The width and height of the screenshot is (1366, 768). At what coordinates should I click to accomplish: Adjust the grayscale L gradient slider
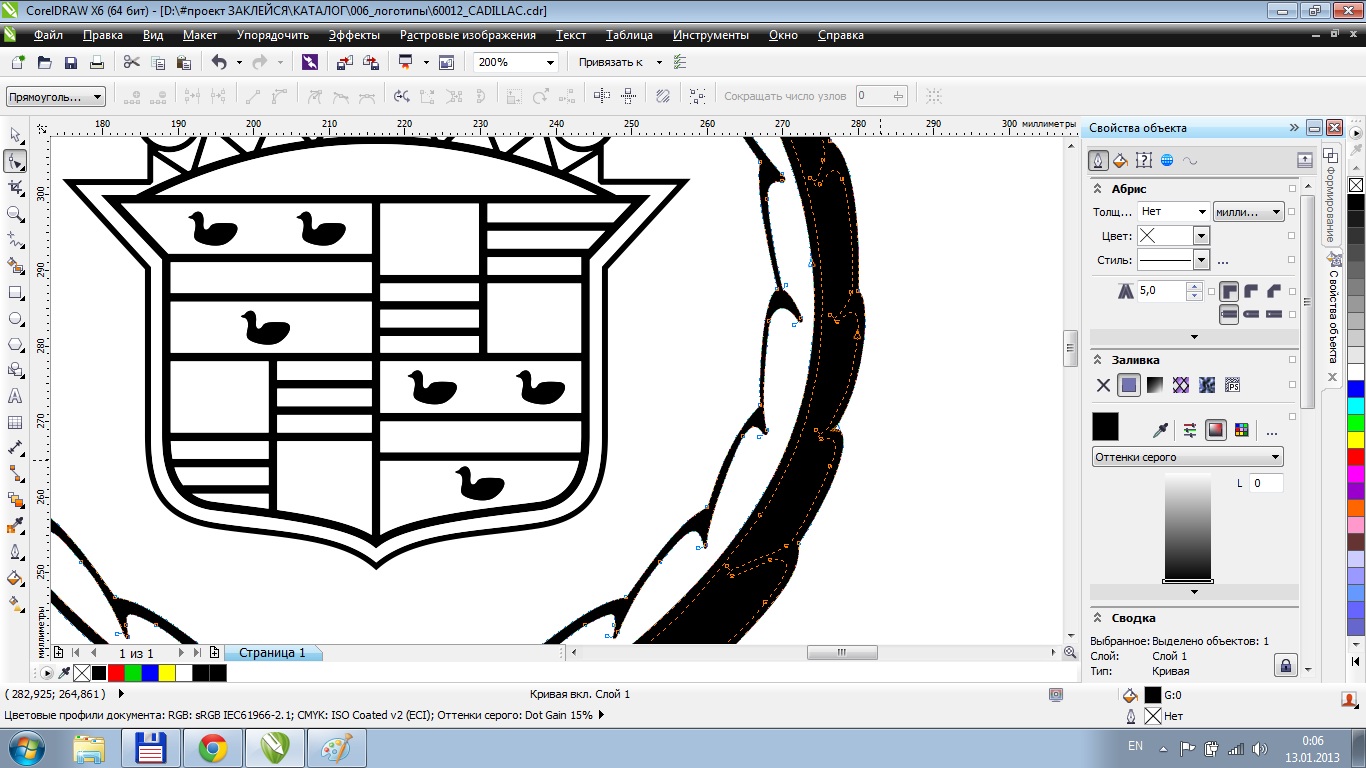pyautogui.click(x=1188, y=526)
